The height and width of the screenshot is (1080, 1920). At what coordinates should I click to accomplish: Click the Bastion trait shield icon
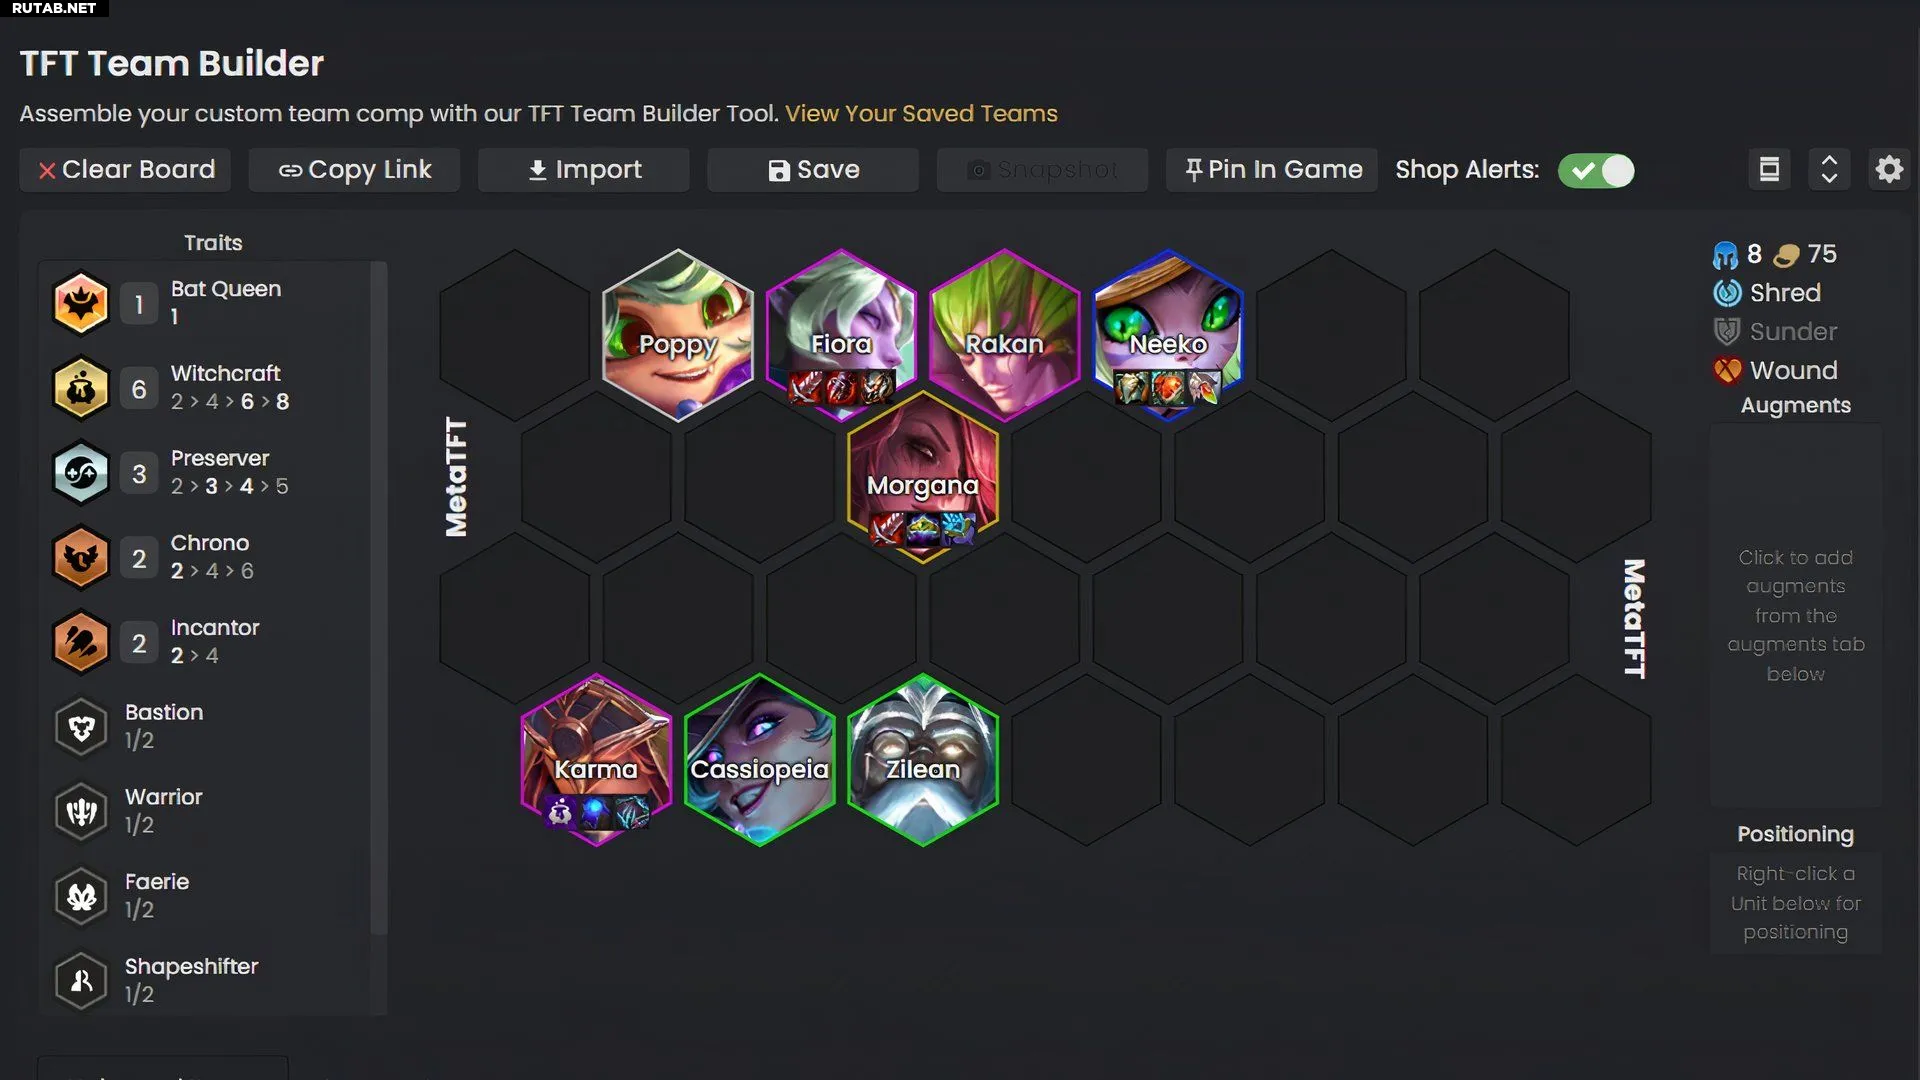(81, 727)
